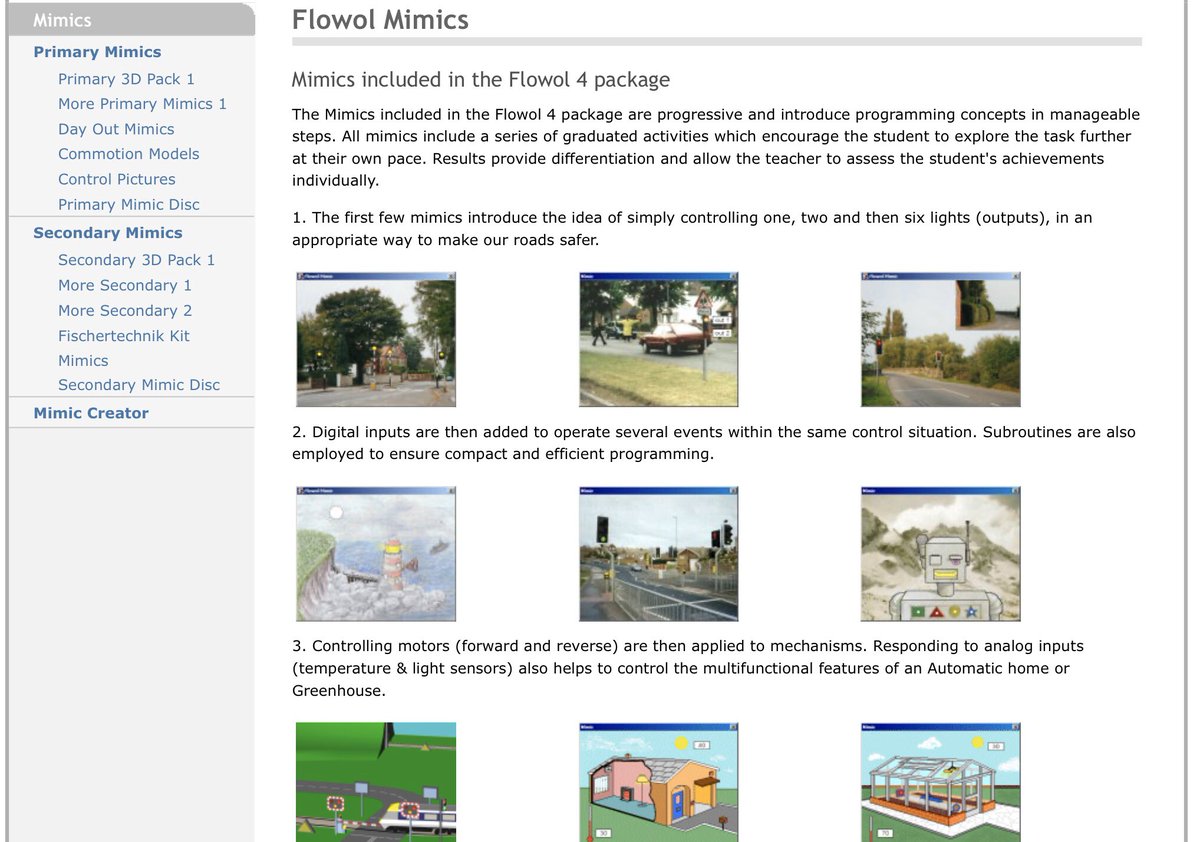Select 'Mimics included in the Flowol 4 package' heading
1200x842 pixels.
click(480, 80)
